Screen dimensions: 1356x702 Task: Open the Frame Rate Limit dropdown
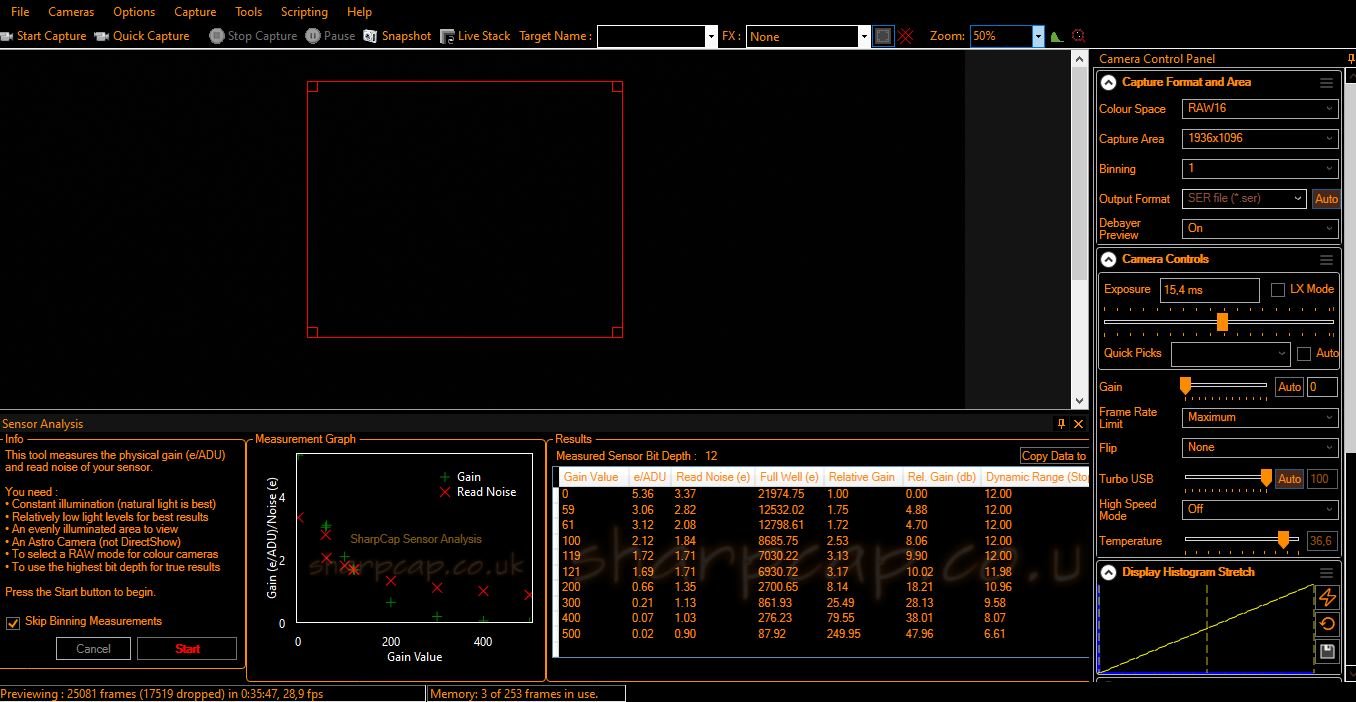(1260, 418)
